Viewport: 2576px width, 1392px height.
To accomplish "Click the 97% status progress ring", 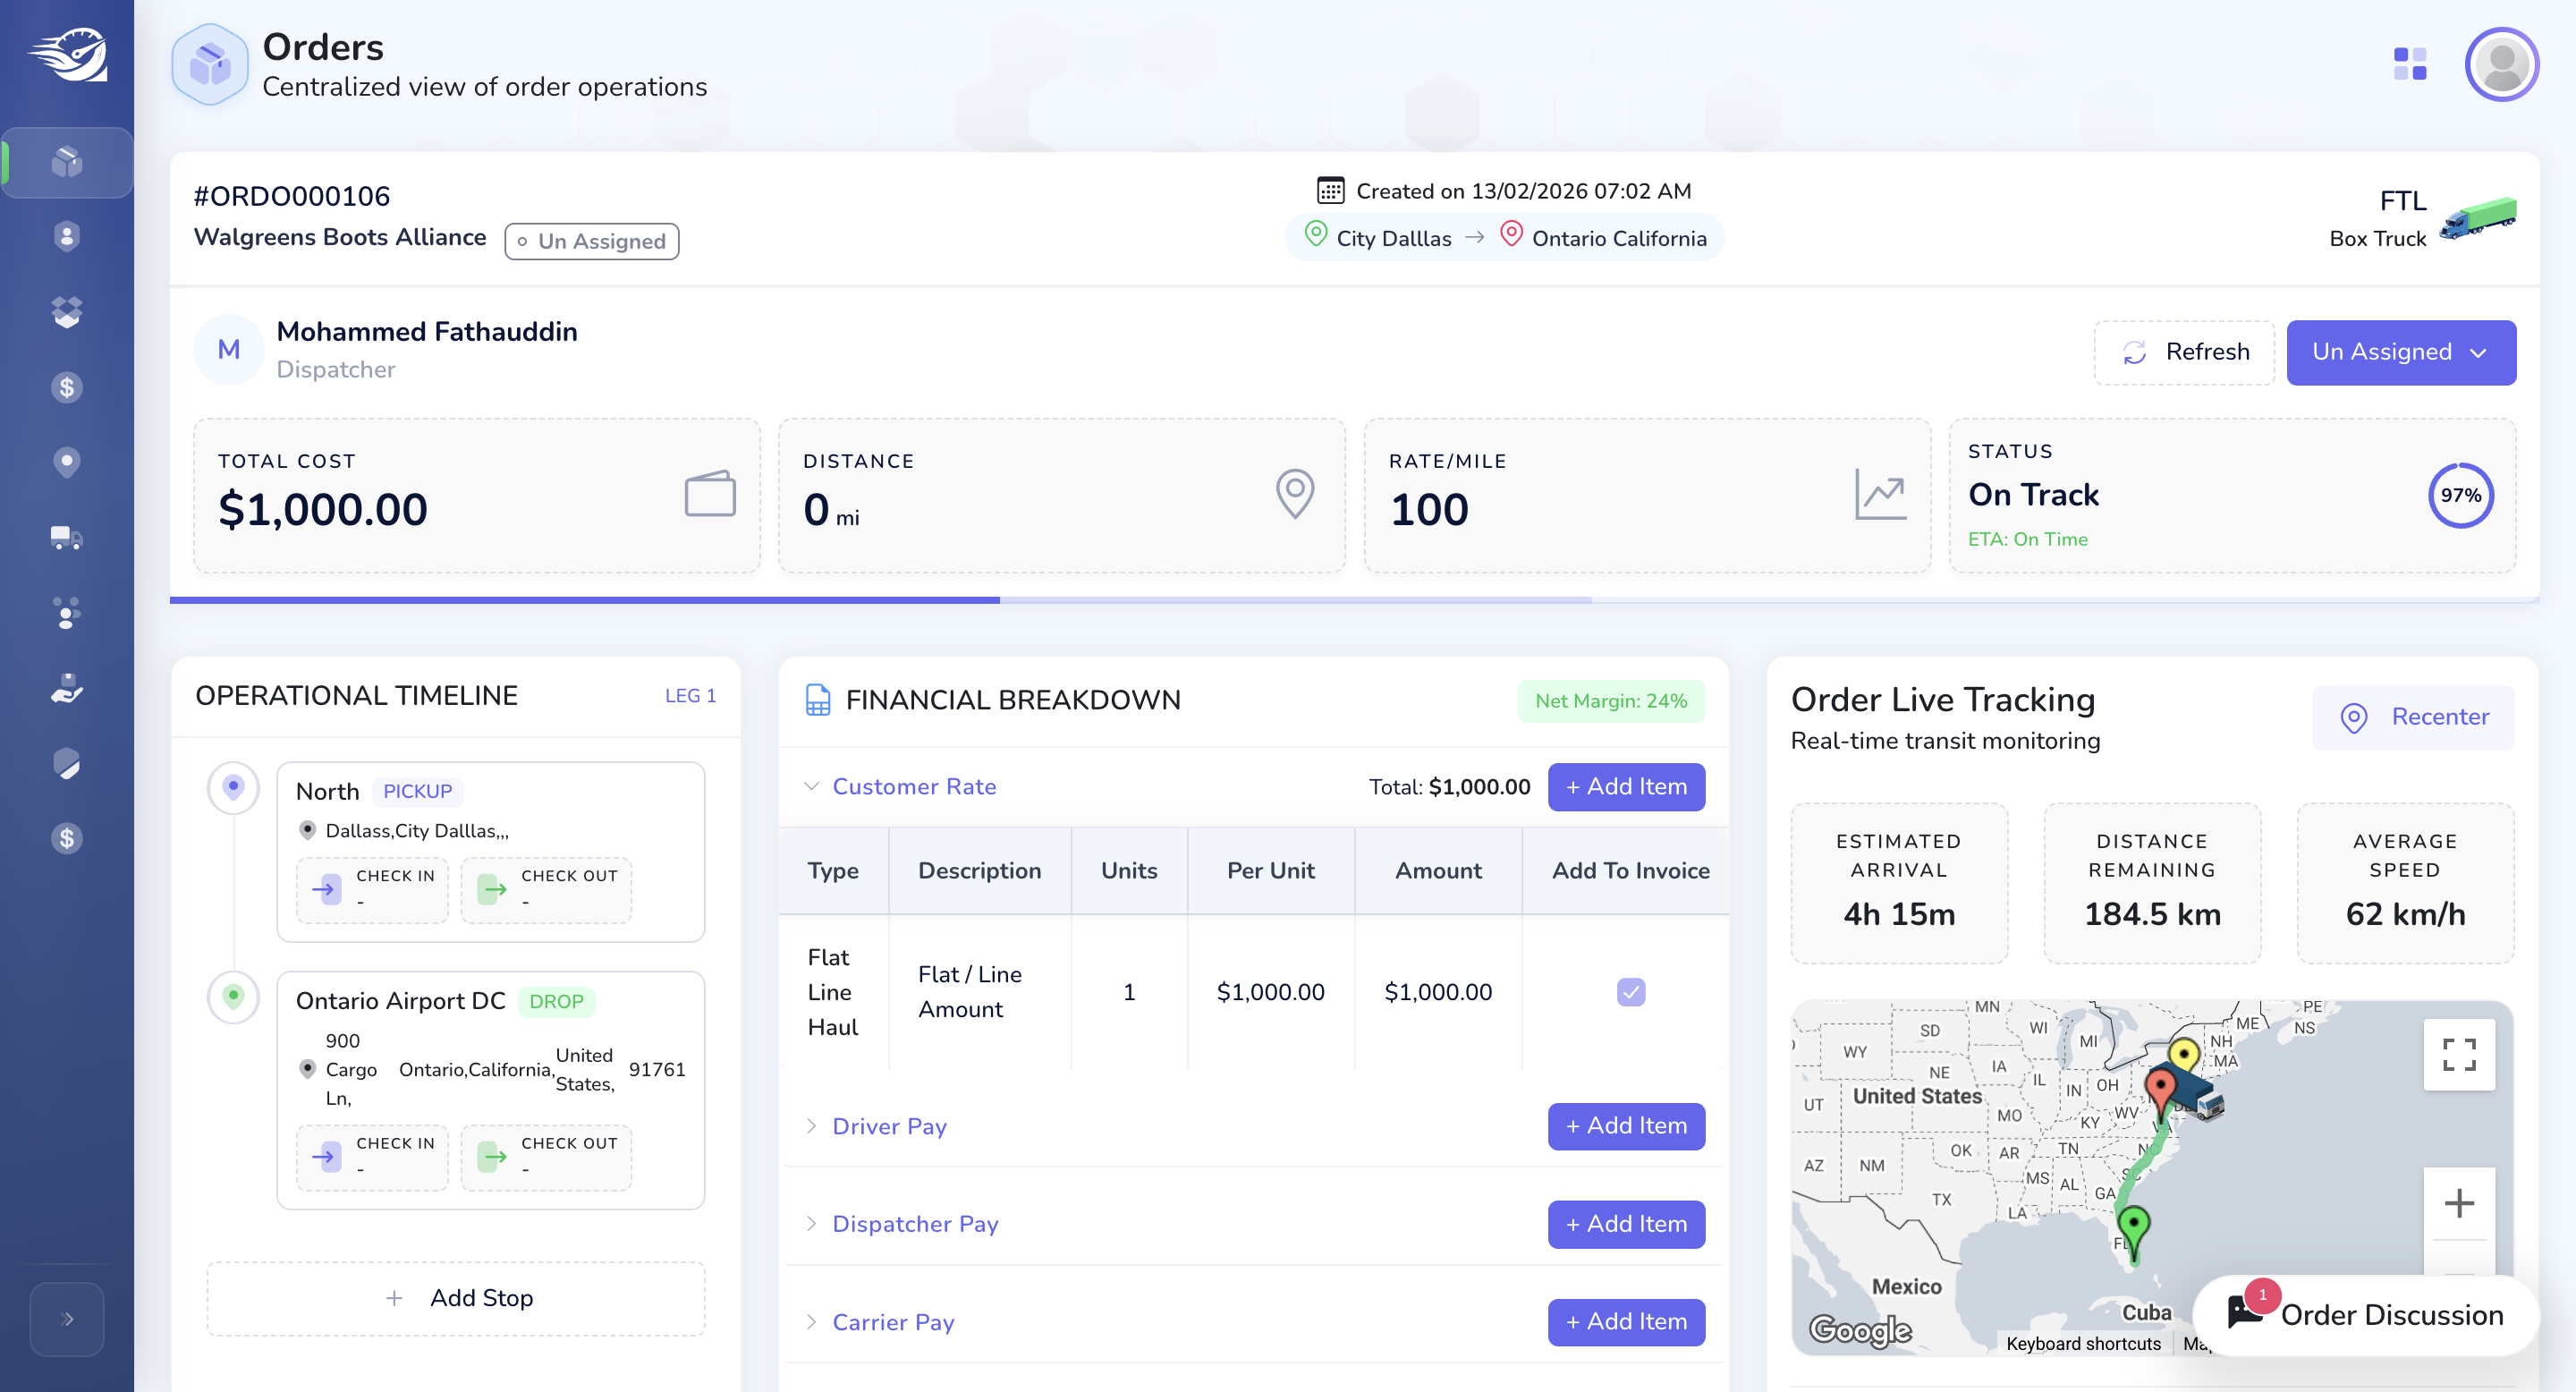I will (2460, 495).
